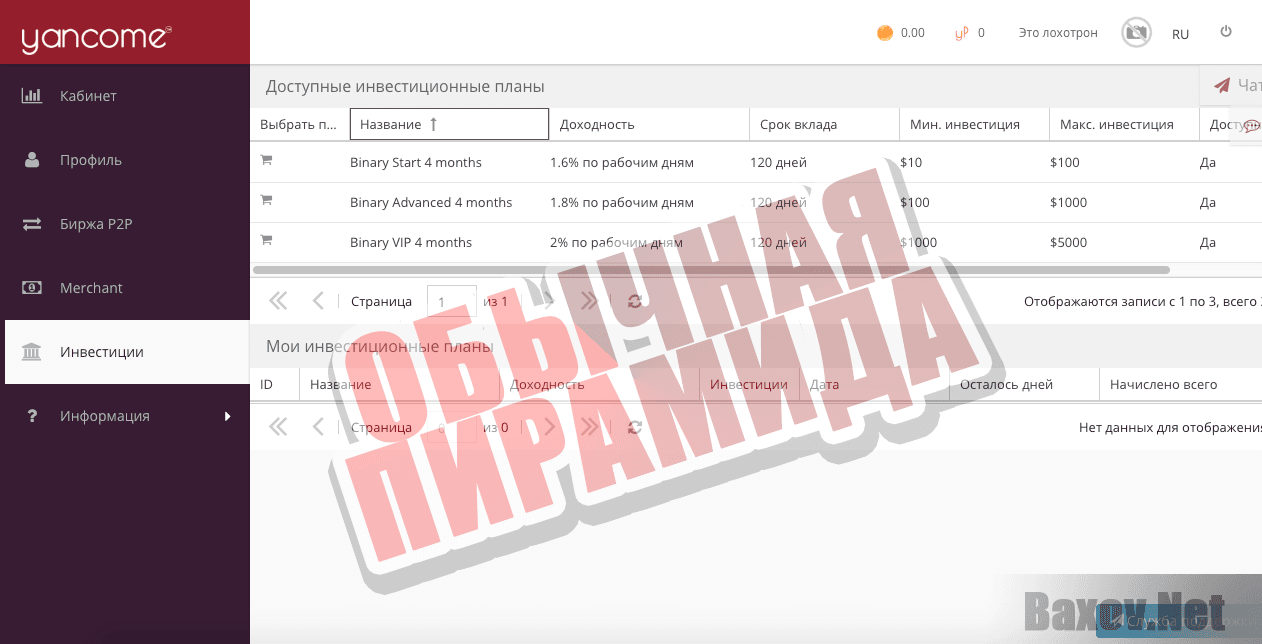Open the chat paper-plane panel
This screenshot has width=1262, height=644.
[1222, 86]
